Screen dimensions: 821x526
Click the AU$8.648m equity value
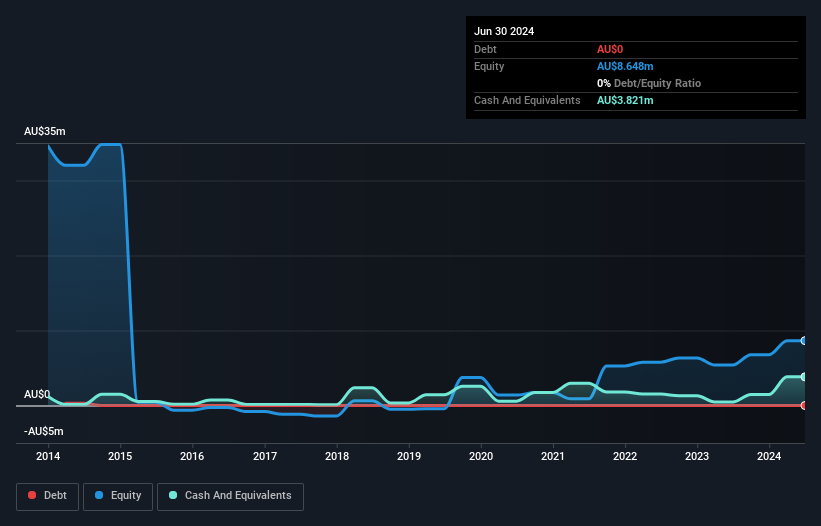pos(625,66)
